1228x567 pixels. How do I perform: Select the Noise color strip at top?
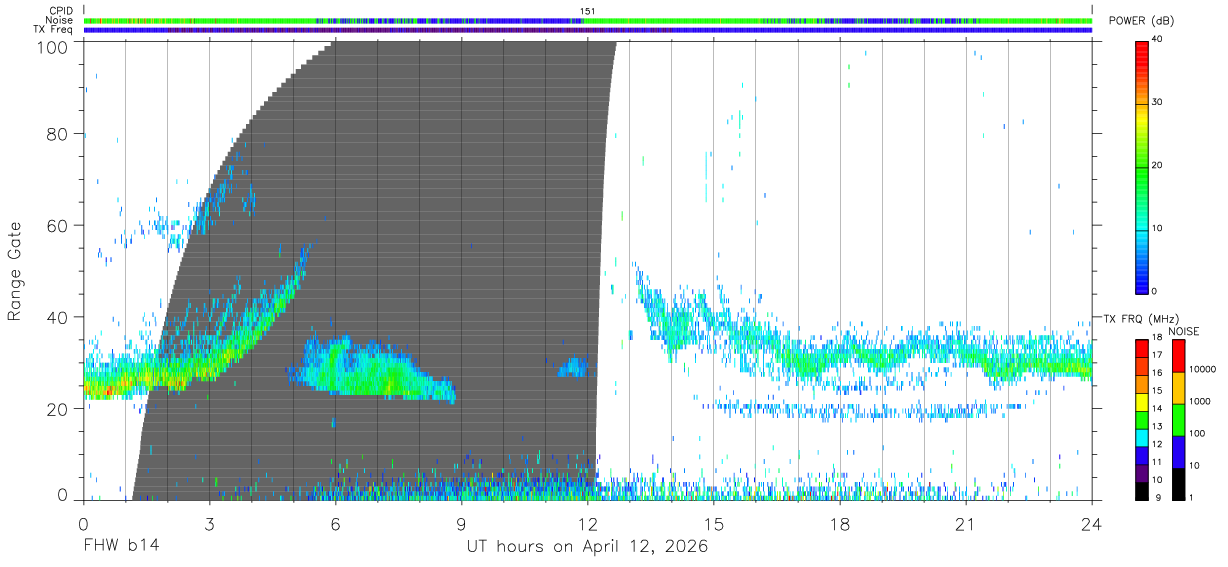point(588,20)
